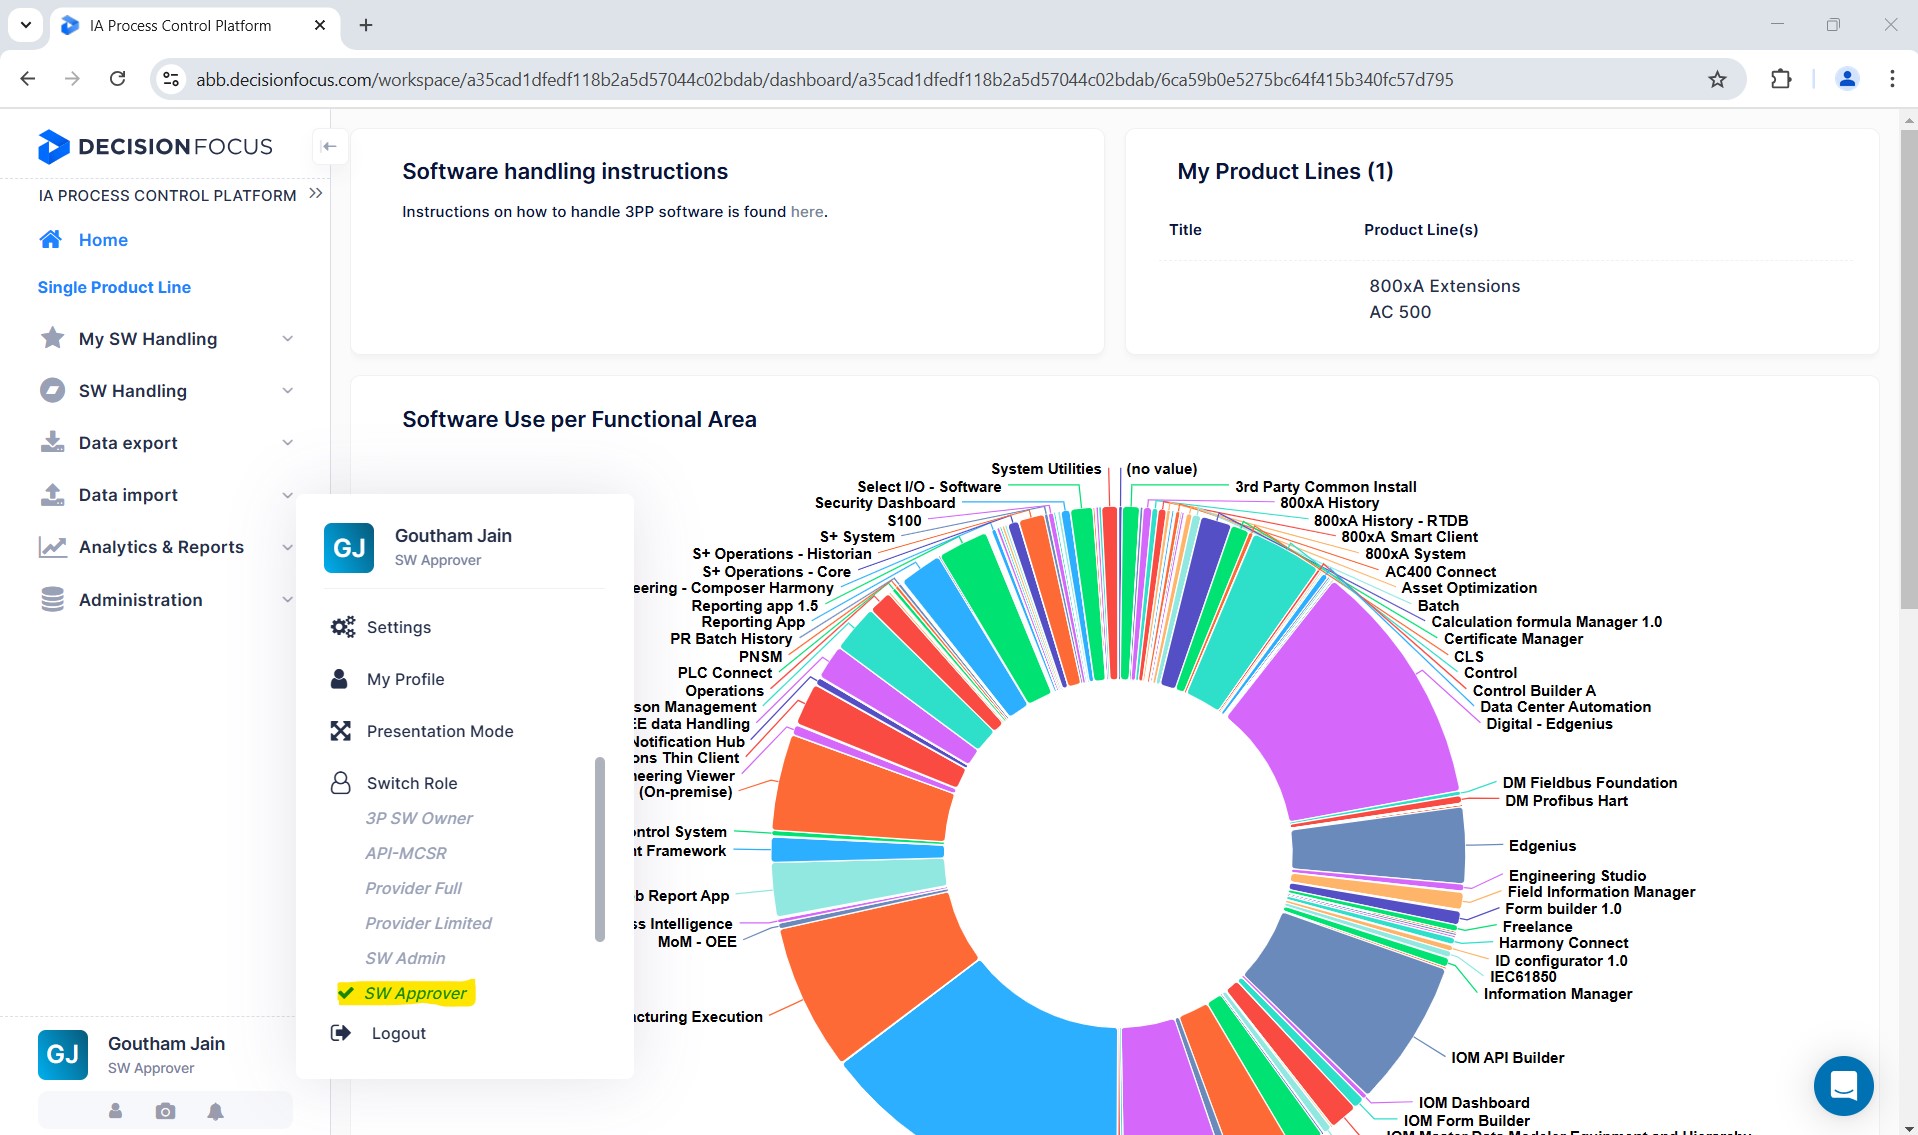Click Single Product Line link
The image size is (1918, 1135).
114,287
